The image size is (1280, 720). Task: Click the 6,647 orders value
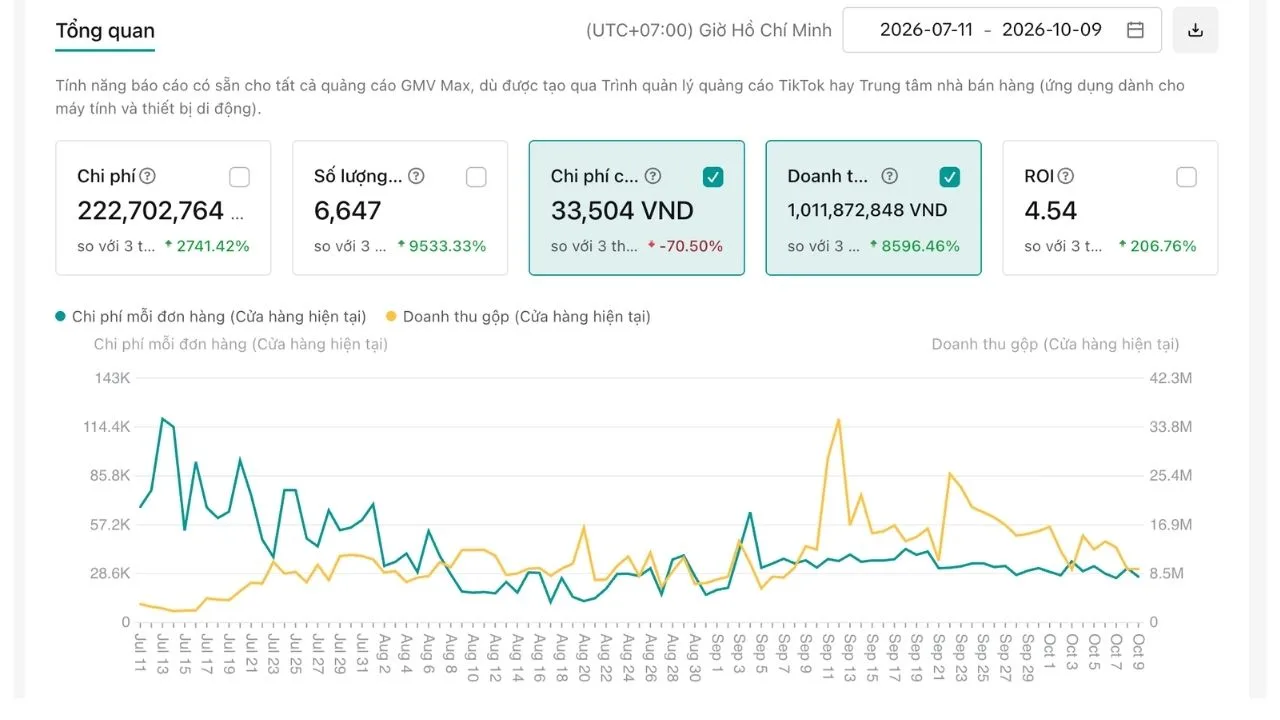pyautogui.click(x=348, y=210)
